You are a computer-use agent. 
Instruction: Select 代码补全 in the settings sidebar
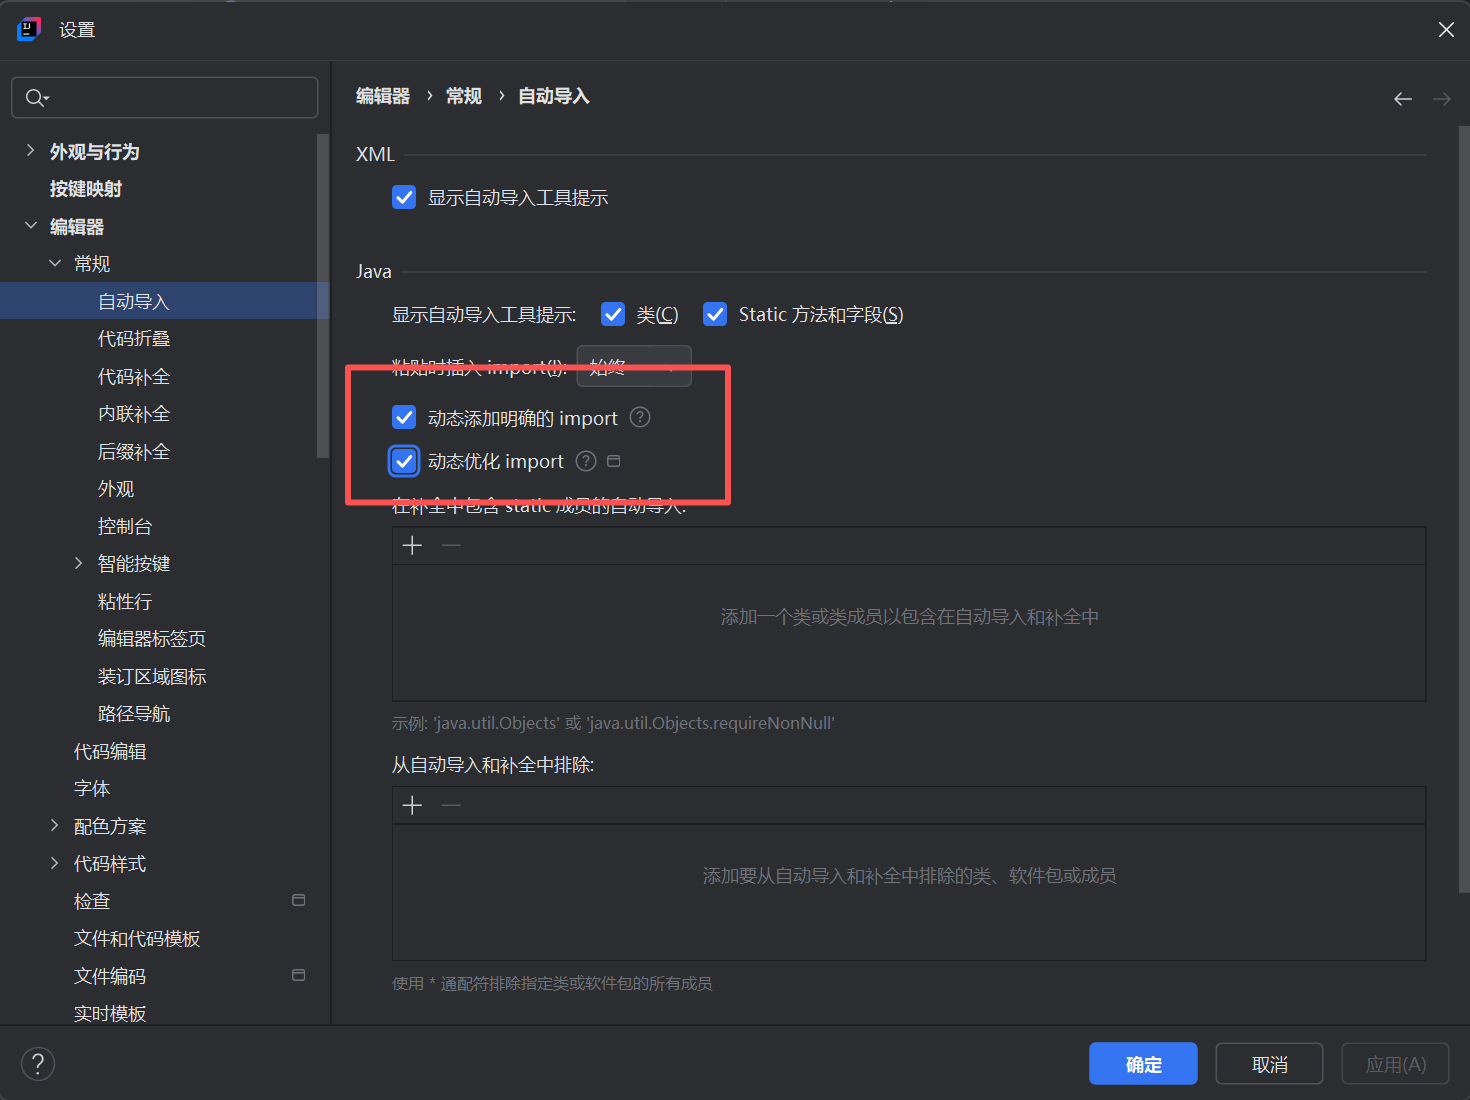[134, 376]
